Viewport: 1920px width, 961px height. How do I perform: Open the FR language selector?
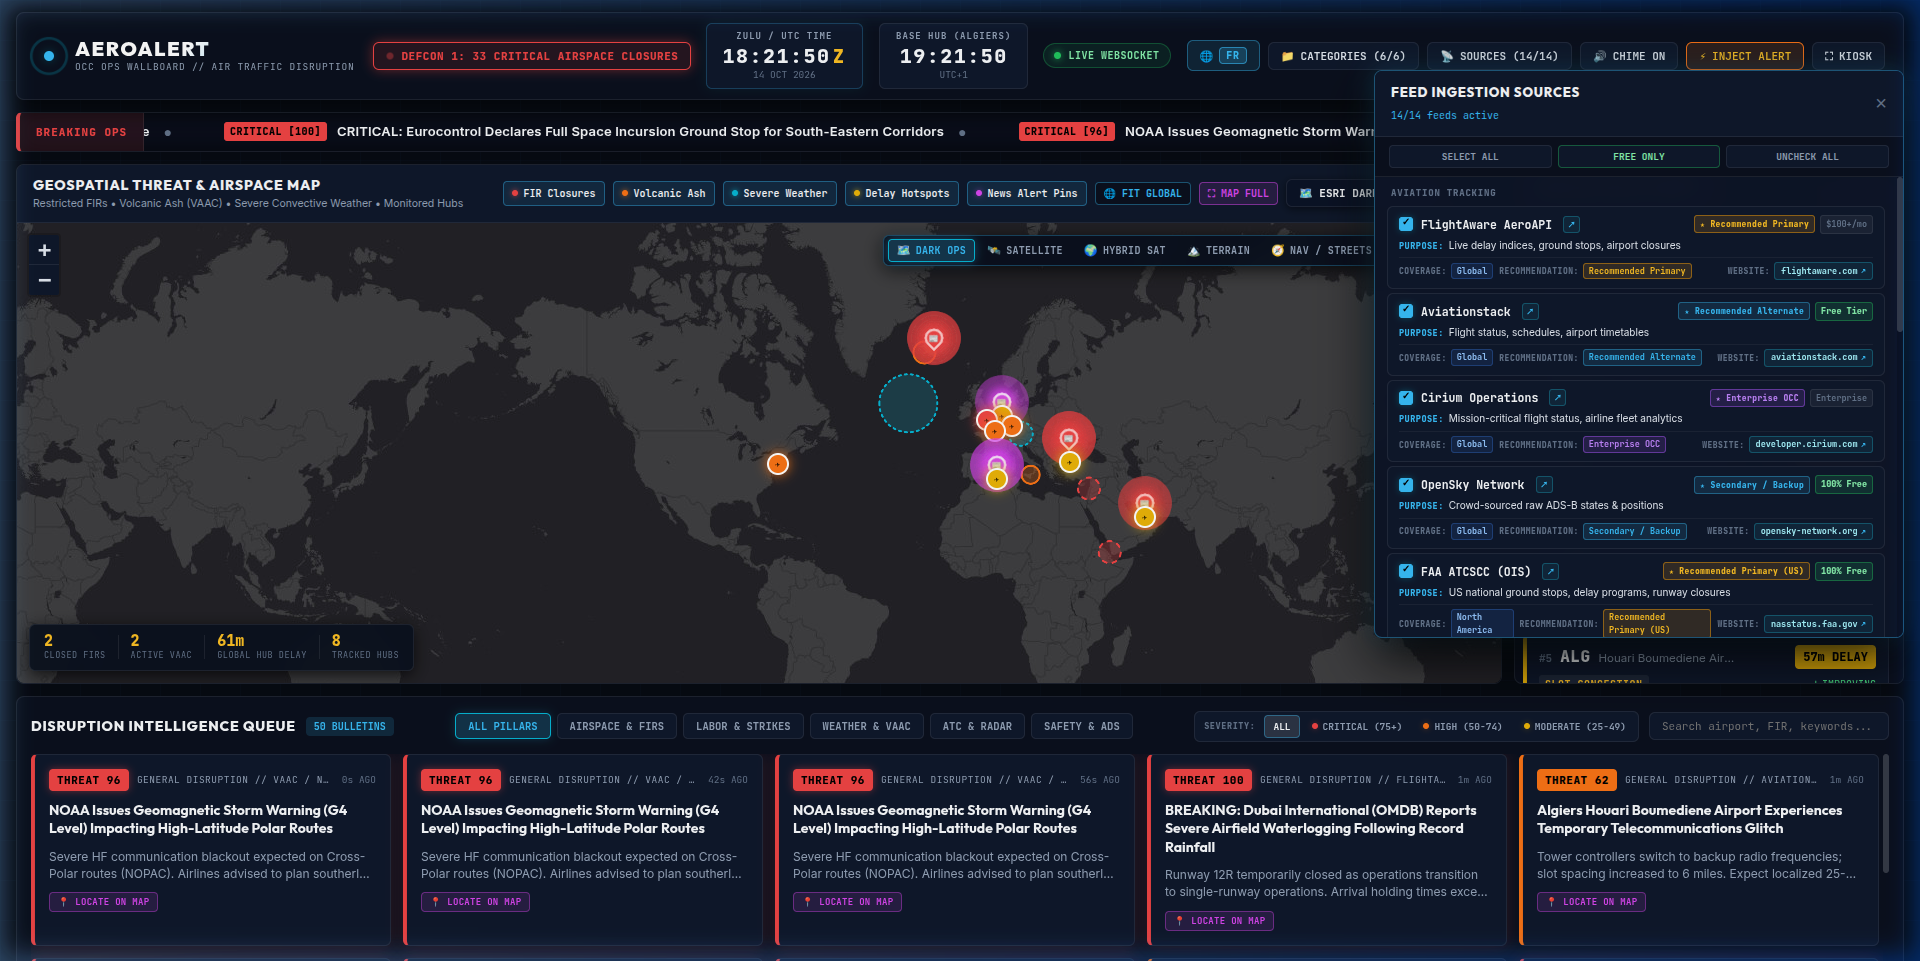click(1223, 56)
